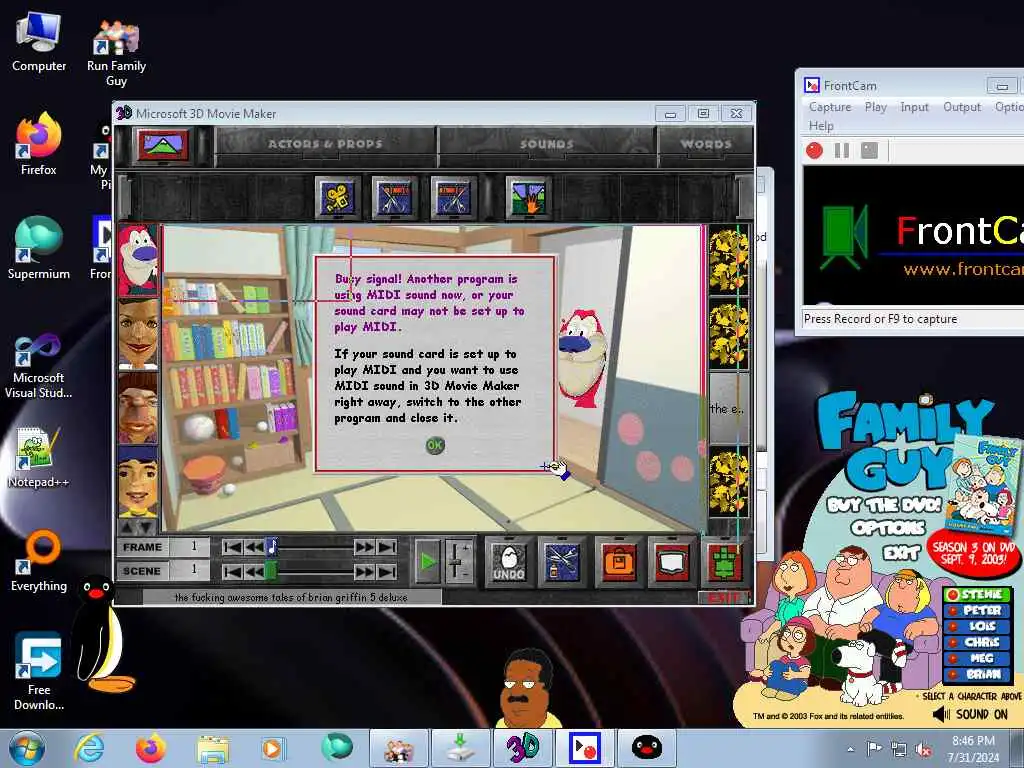Click OK in the MIDI busy signal dialog
The height and width of the screenshot is (768, 1024).
[434, 445]
